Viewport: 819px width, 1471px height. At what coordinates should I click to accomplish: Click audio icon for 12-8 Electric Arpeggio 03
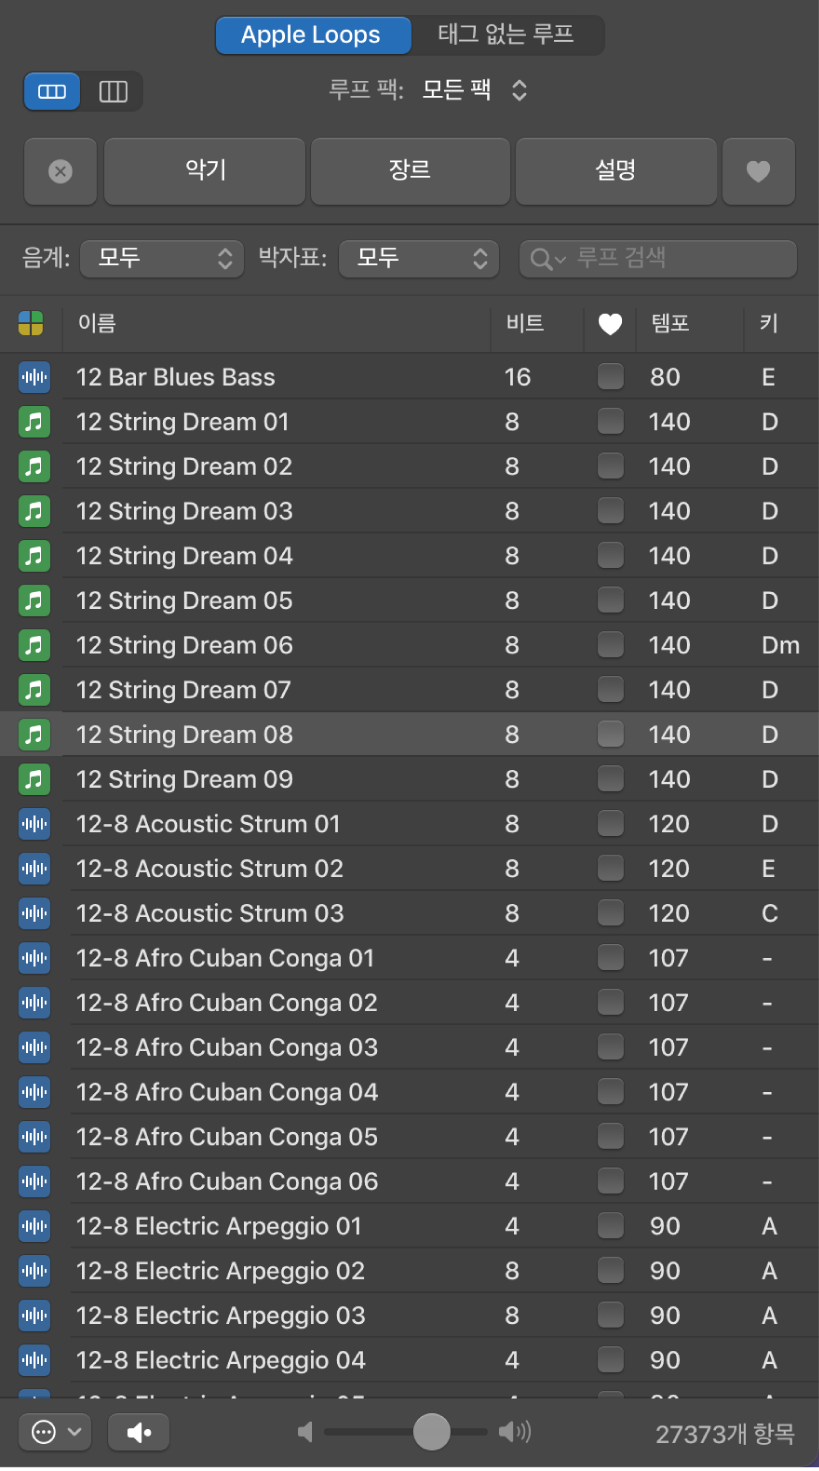[x=35, y=1316]
